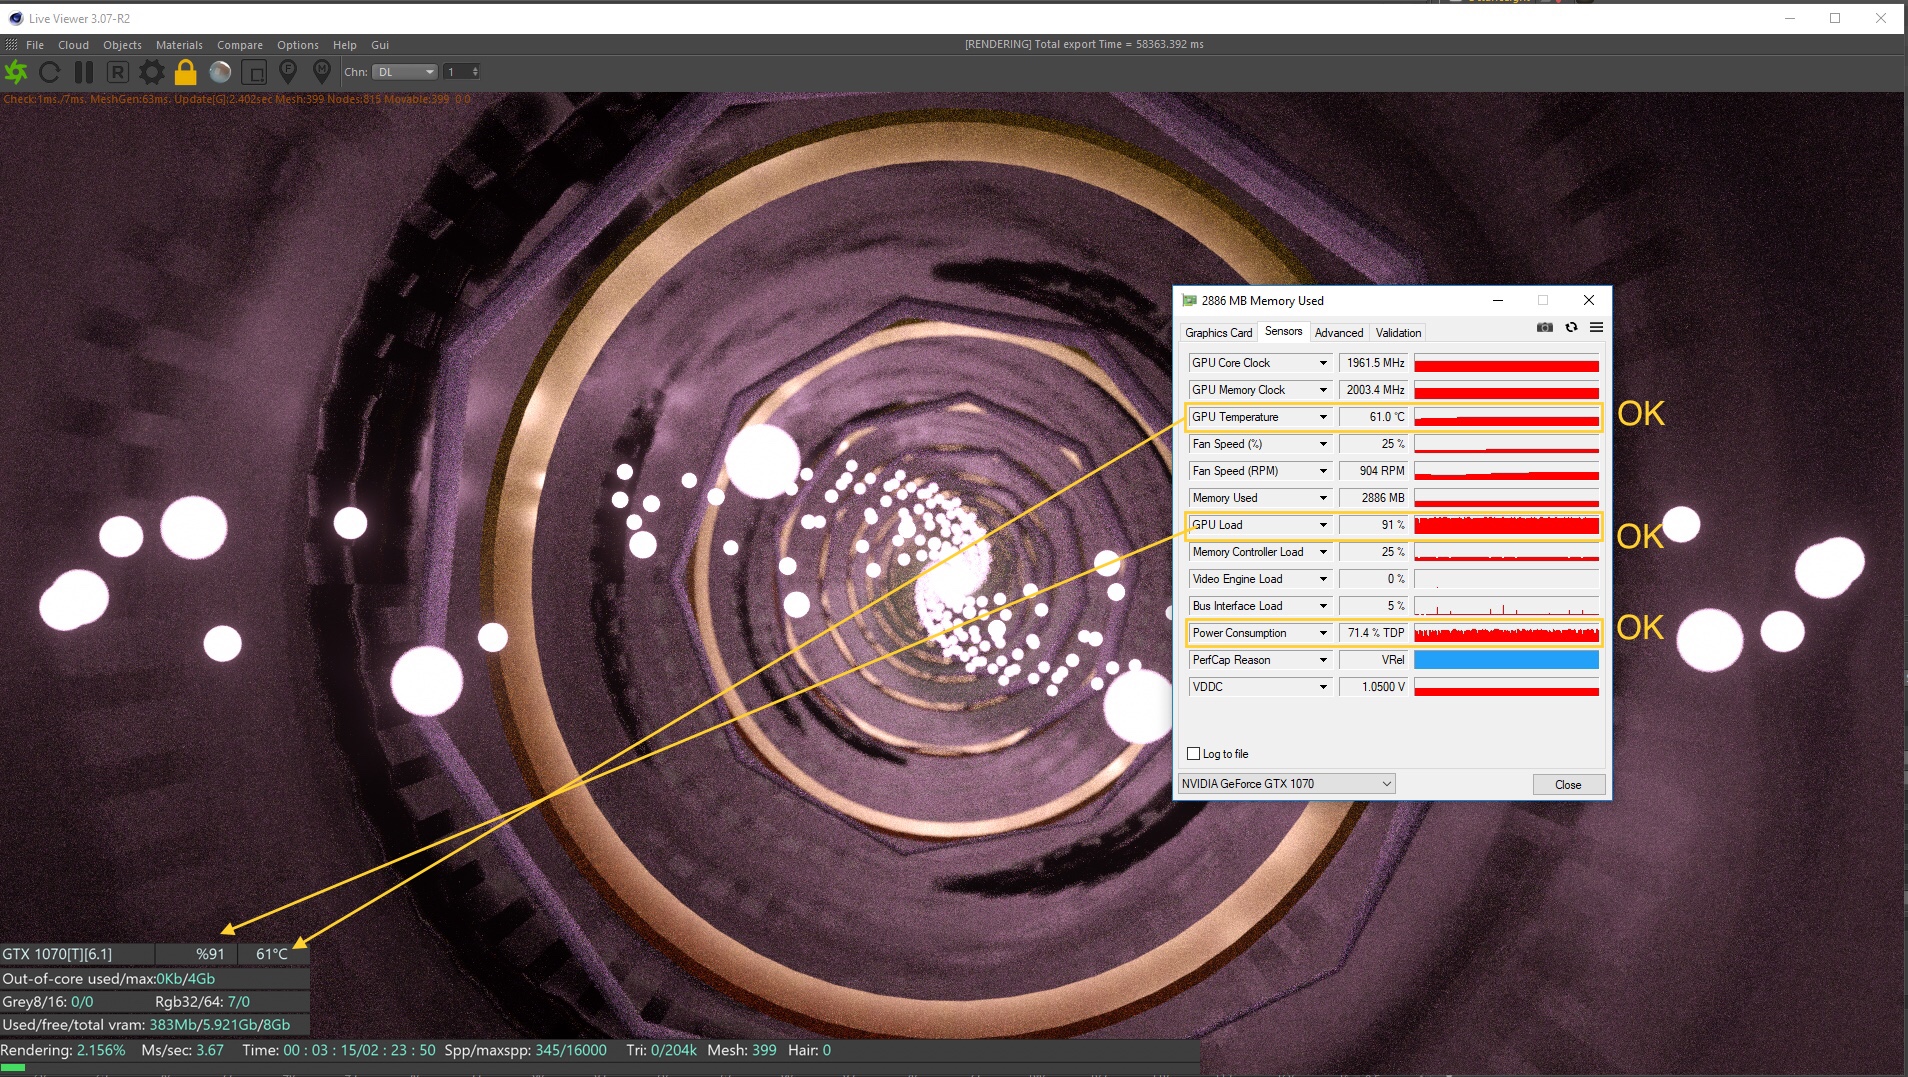Switch to the Validation tab
The width and height of the screenshot is (1908, 1077).
coord(1398,333)
